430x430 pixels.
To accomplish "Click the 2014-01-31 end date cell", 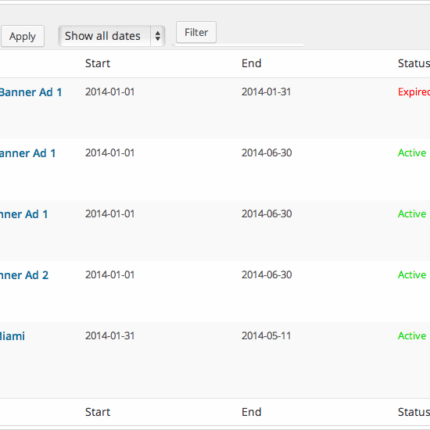I will (266, 92).
